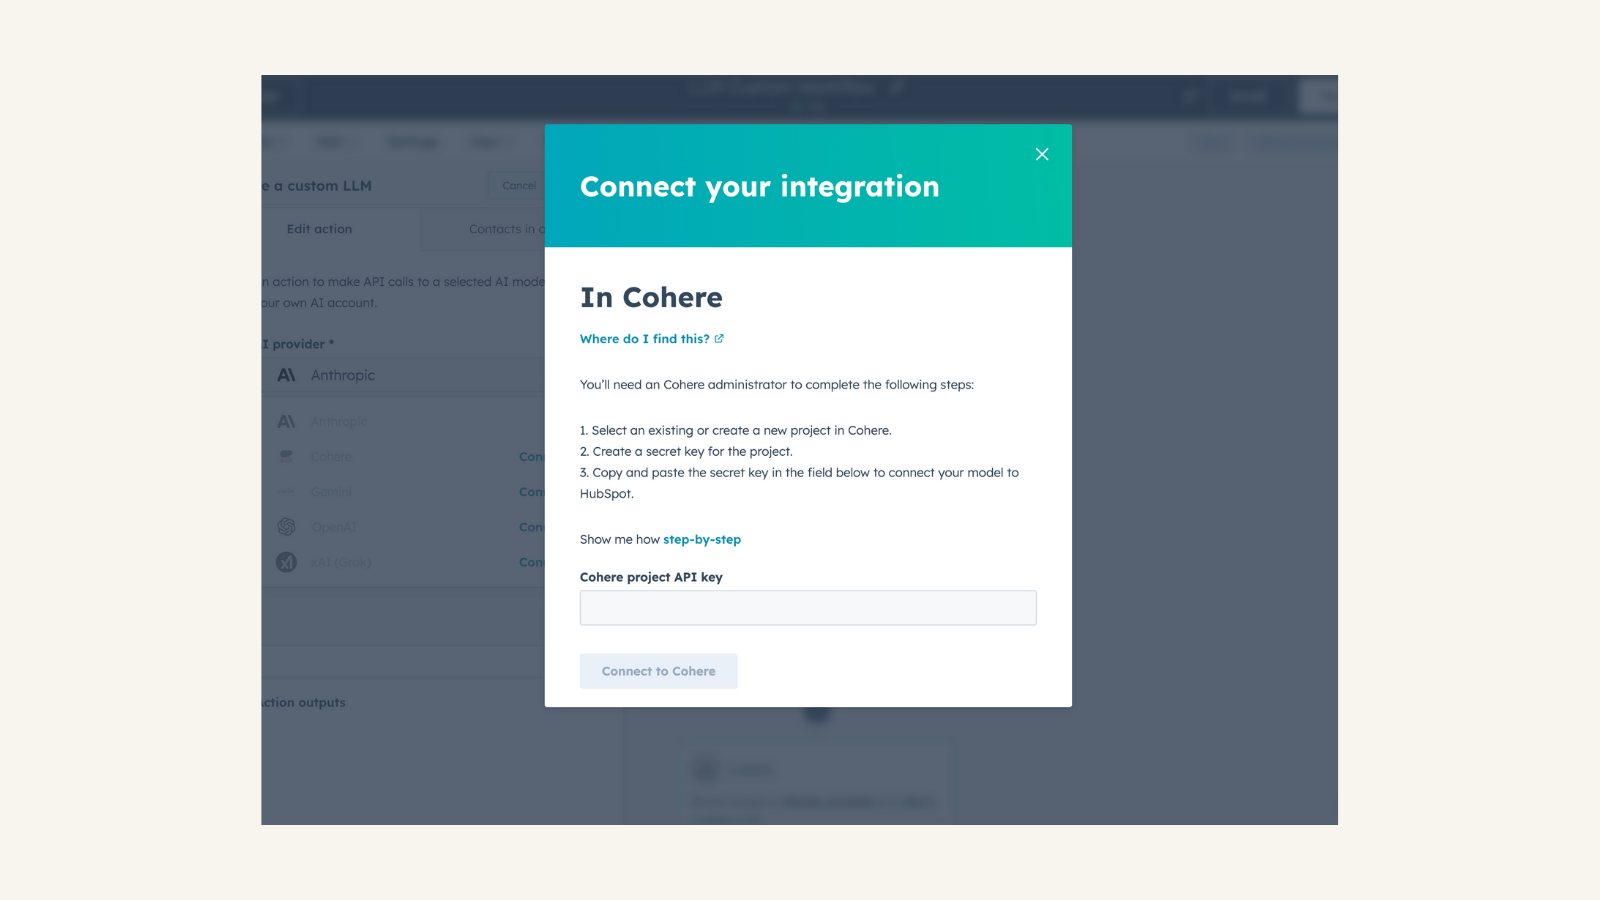Open the step-by-step guide link
This screenshot has height=900, width=1600.
click(x=701, y=539)
